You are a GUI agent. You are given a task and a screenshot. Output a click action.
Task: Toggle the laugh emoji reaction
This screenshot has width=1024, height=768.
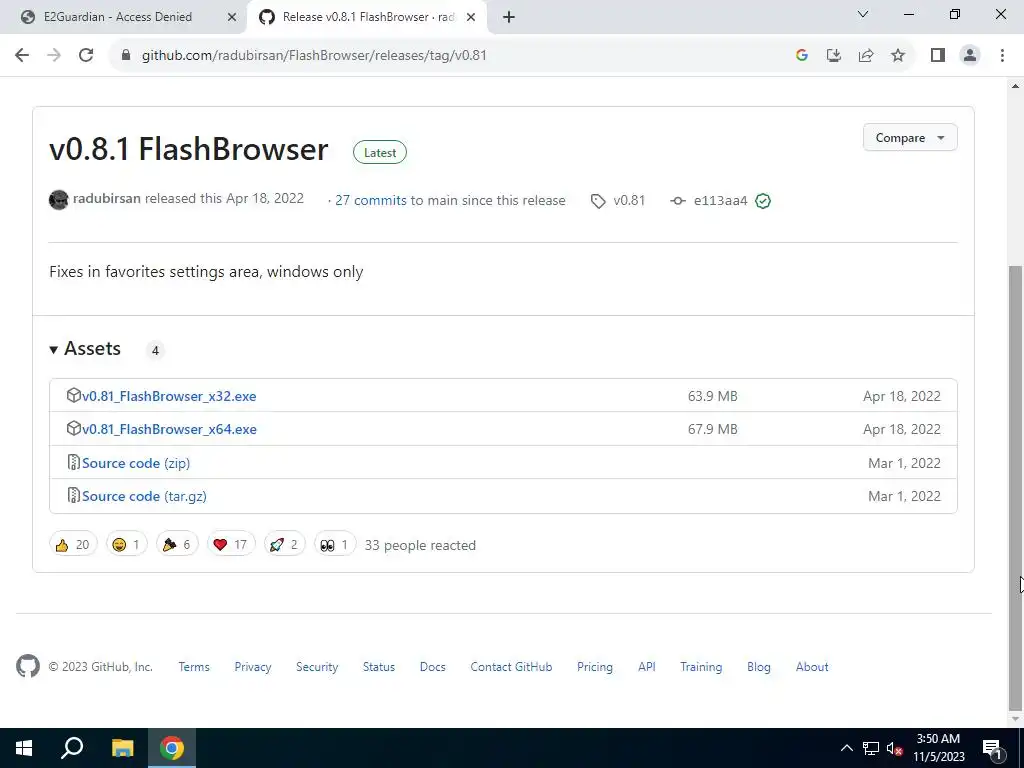coord(127,544)
